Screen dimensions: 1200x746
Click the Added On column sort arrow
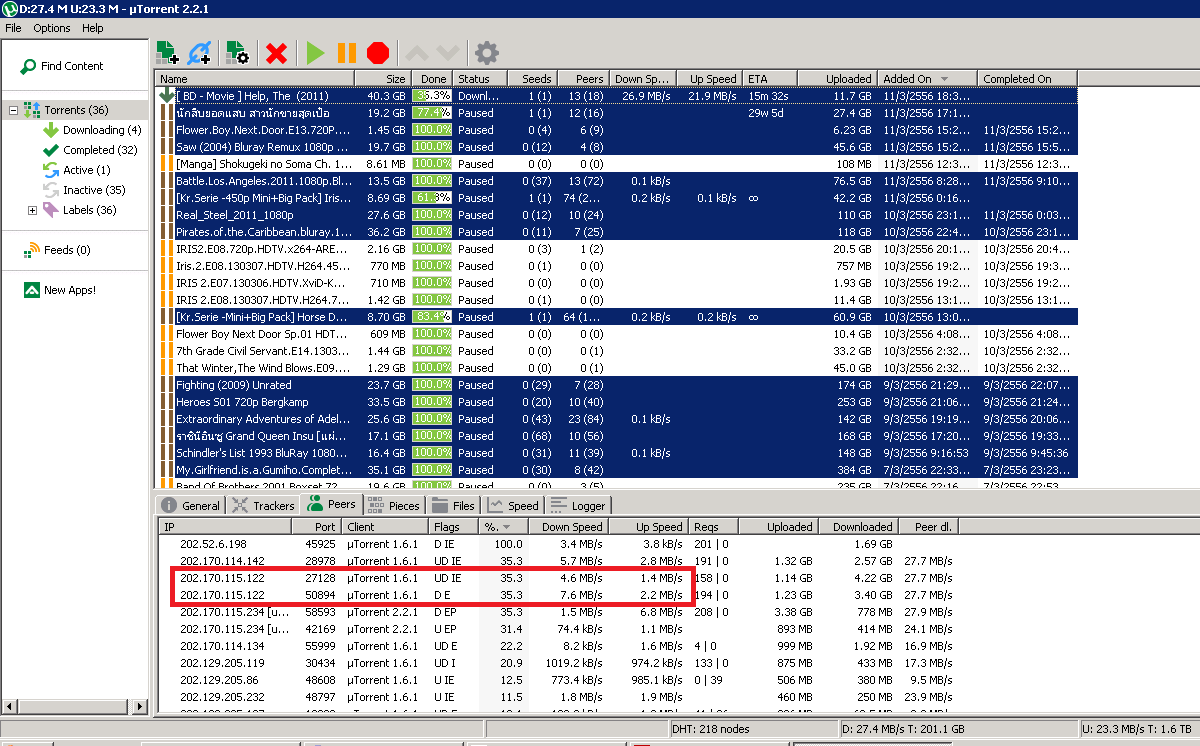point(944,79)
